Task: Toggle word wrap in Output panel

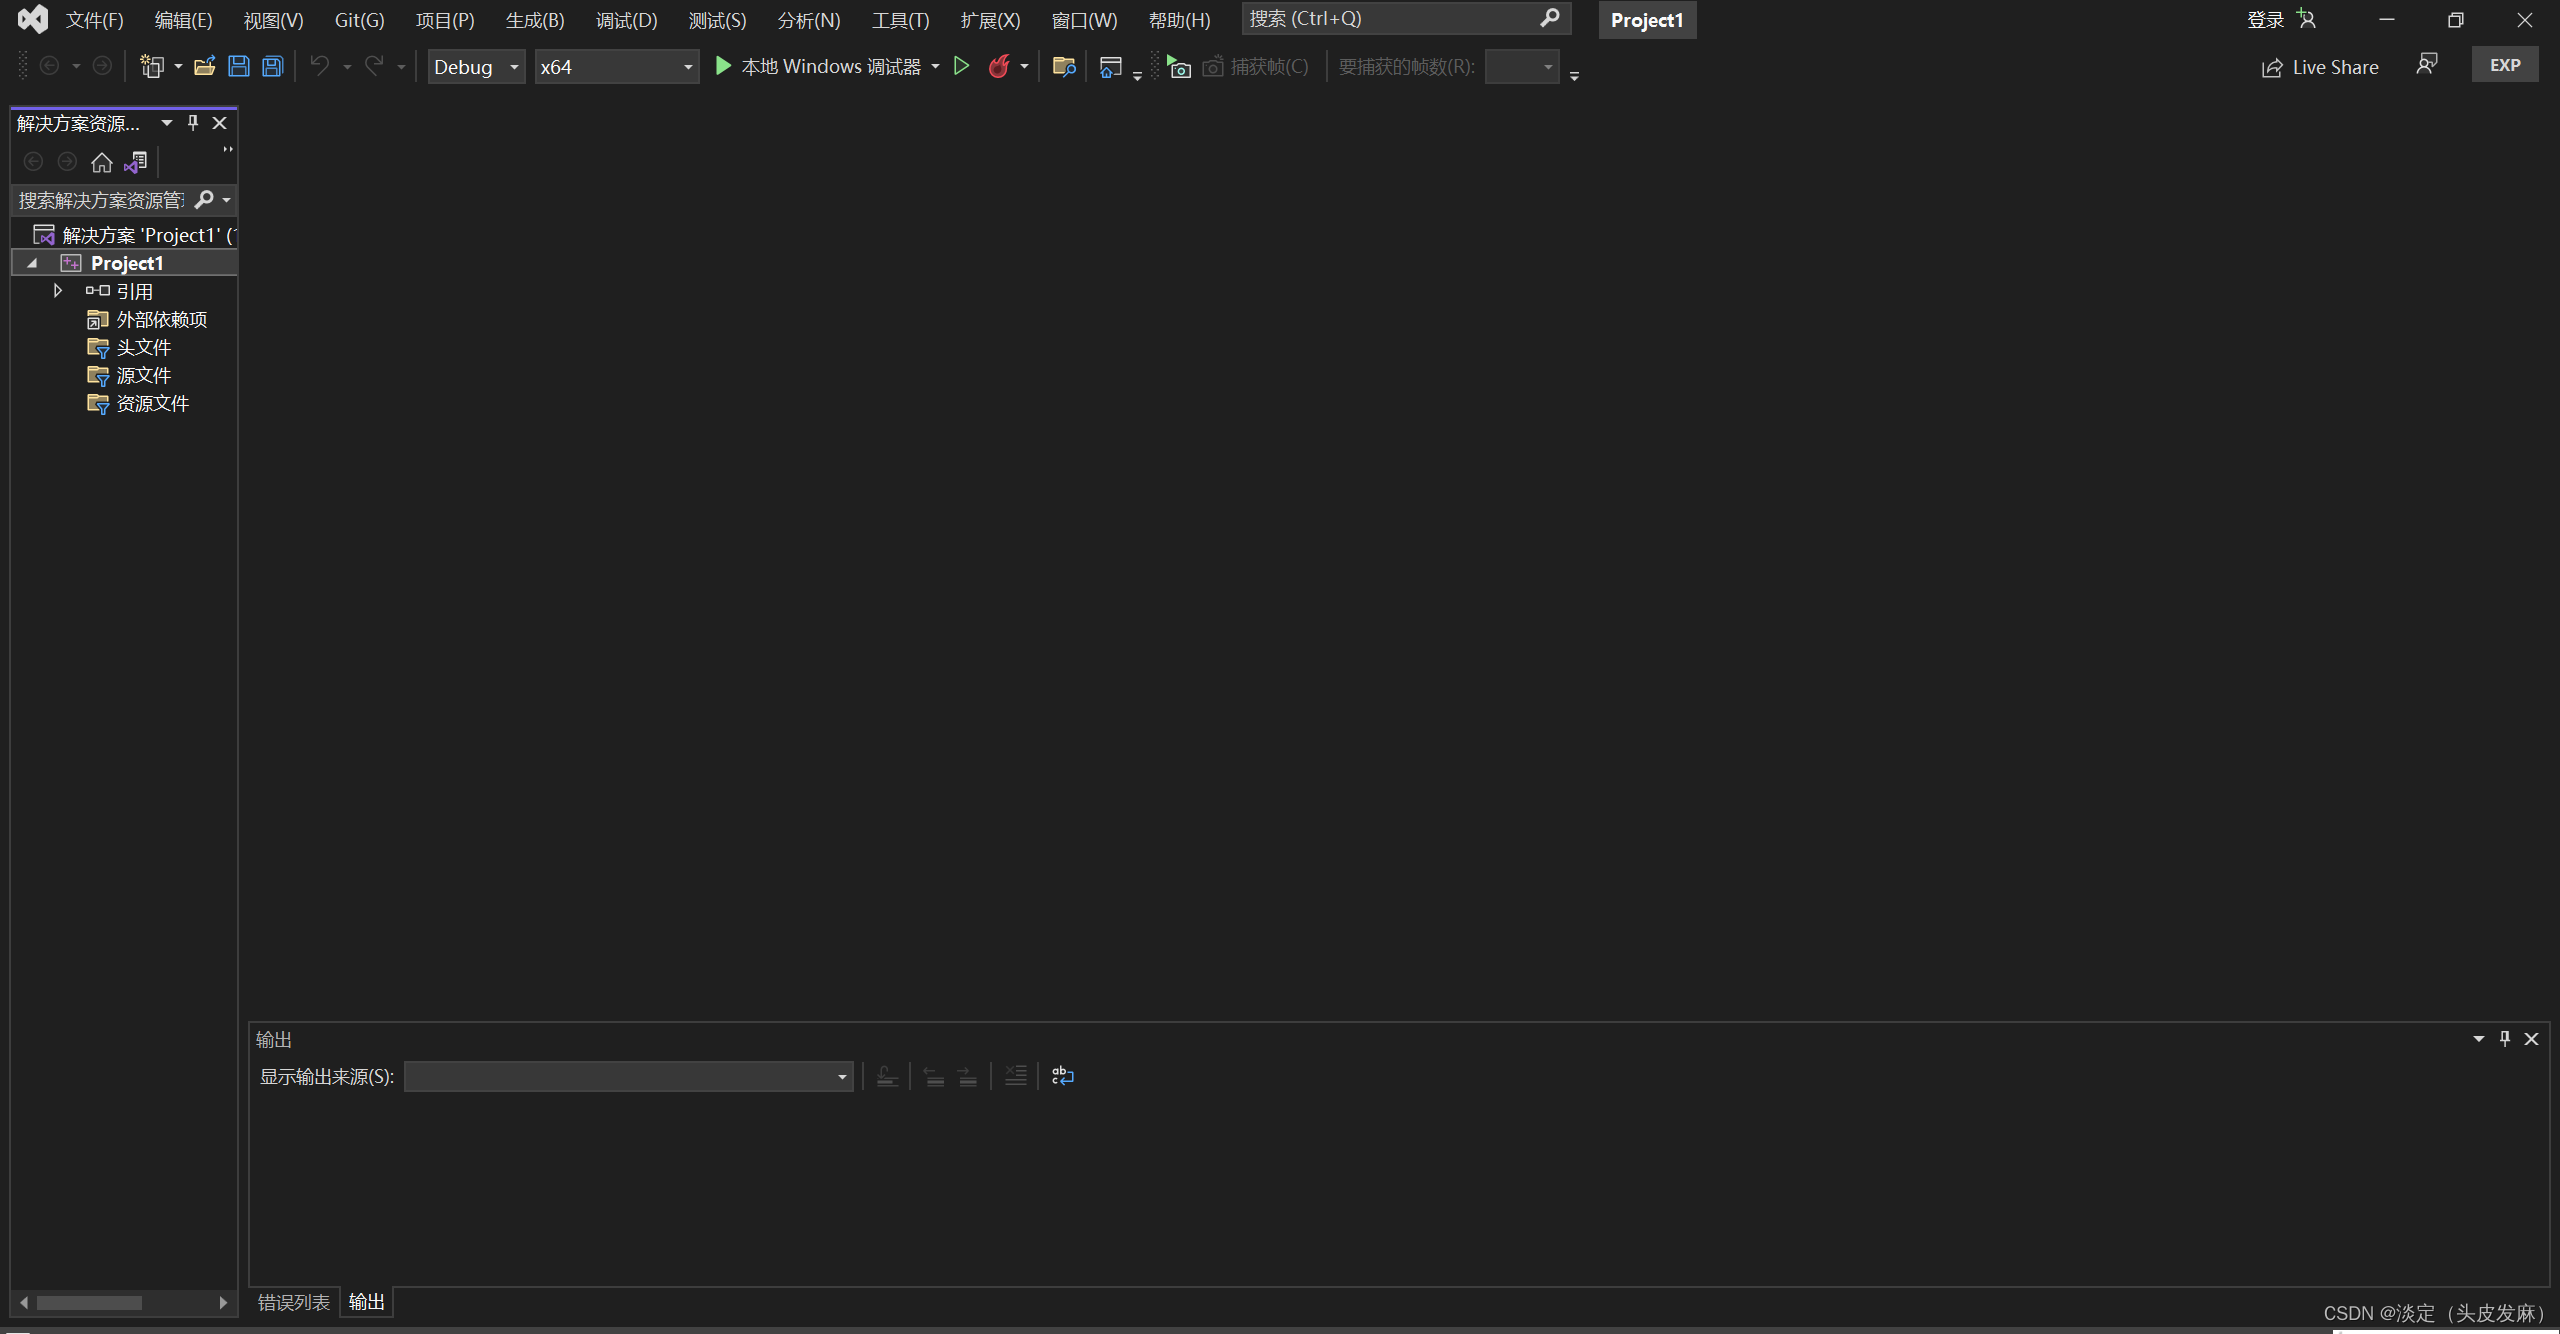Action: tap(1062, 1076)
